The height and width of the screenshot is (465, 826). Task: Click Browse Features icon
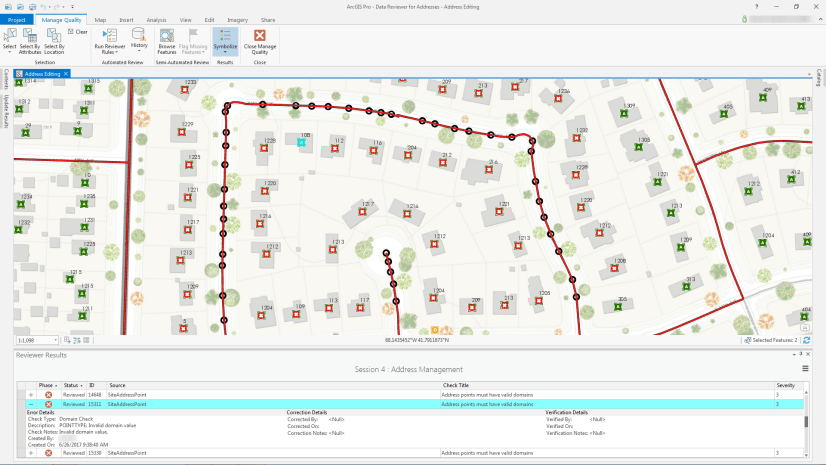(166, 35)
